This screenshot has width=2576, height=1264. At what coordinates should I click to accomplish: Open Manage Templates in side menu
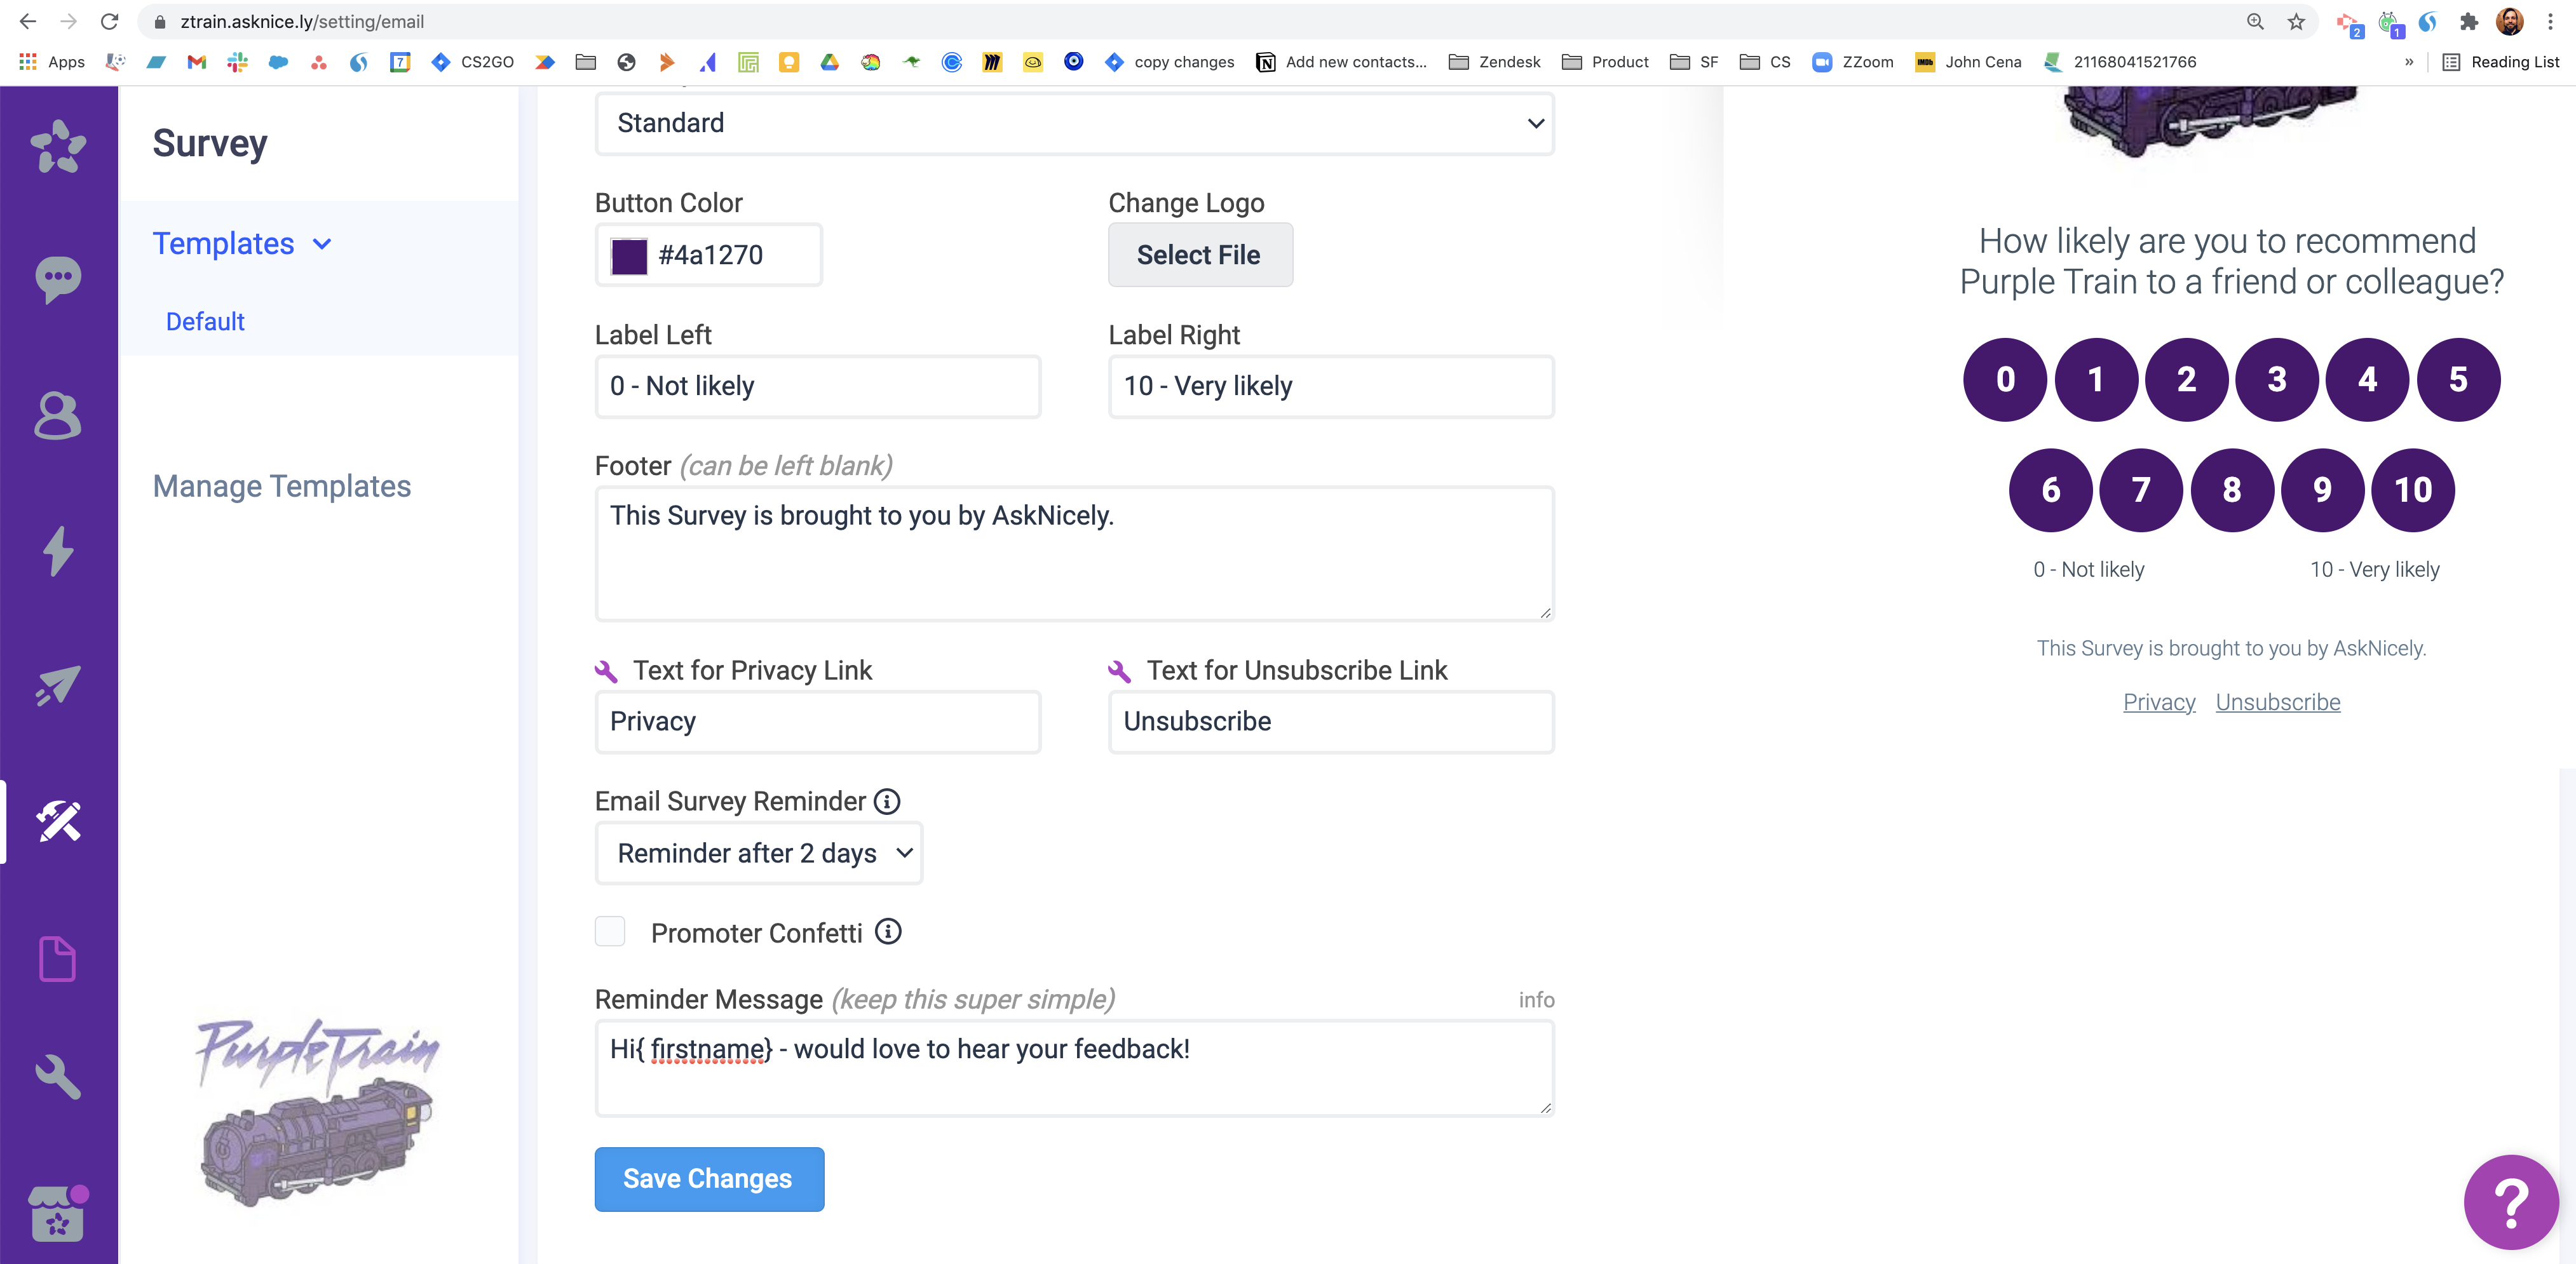point(282,486)
